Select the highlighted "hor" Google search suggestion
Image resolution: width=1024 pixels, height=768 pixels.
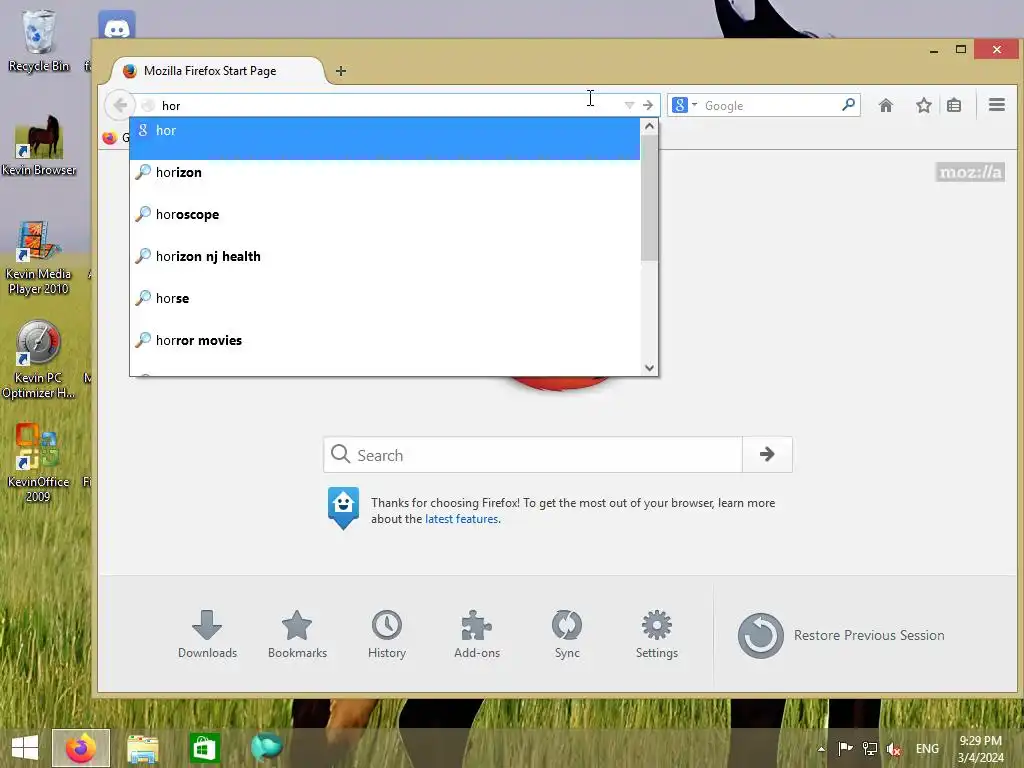pos(385,138)
